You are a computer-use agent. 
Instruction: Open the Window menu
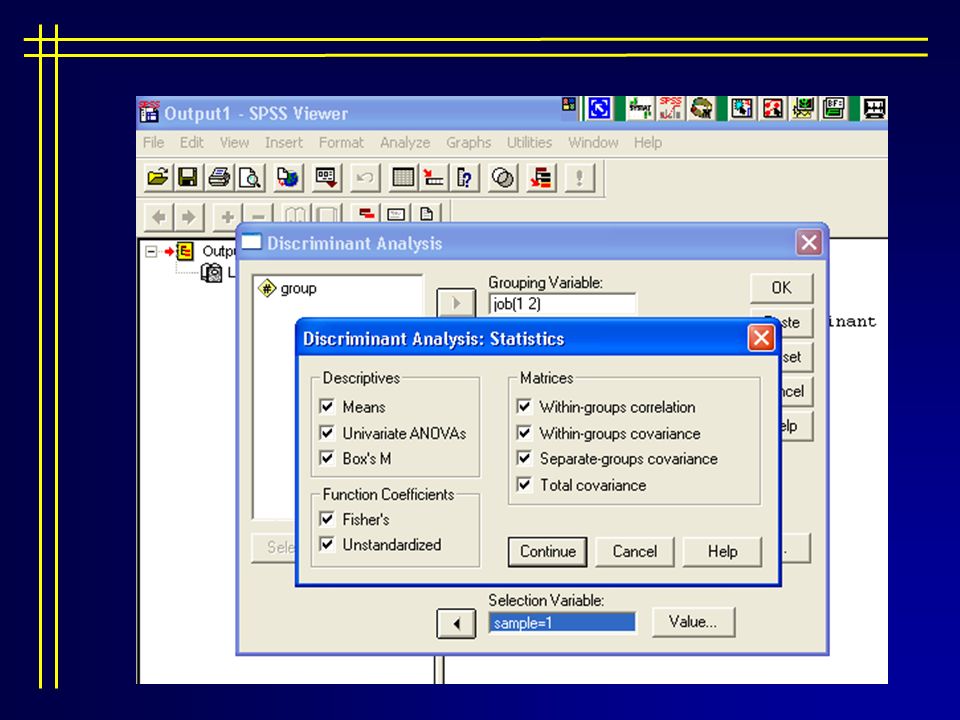[x=593, y=143]
